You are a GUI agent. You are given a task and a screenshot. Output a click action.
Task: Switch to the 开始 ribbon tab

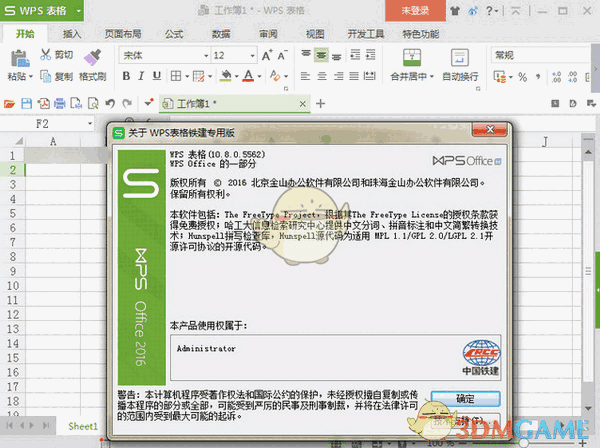(25, 34)
